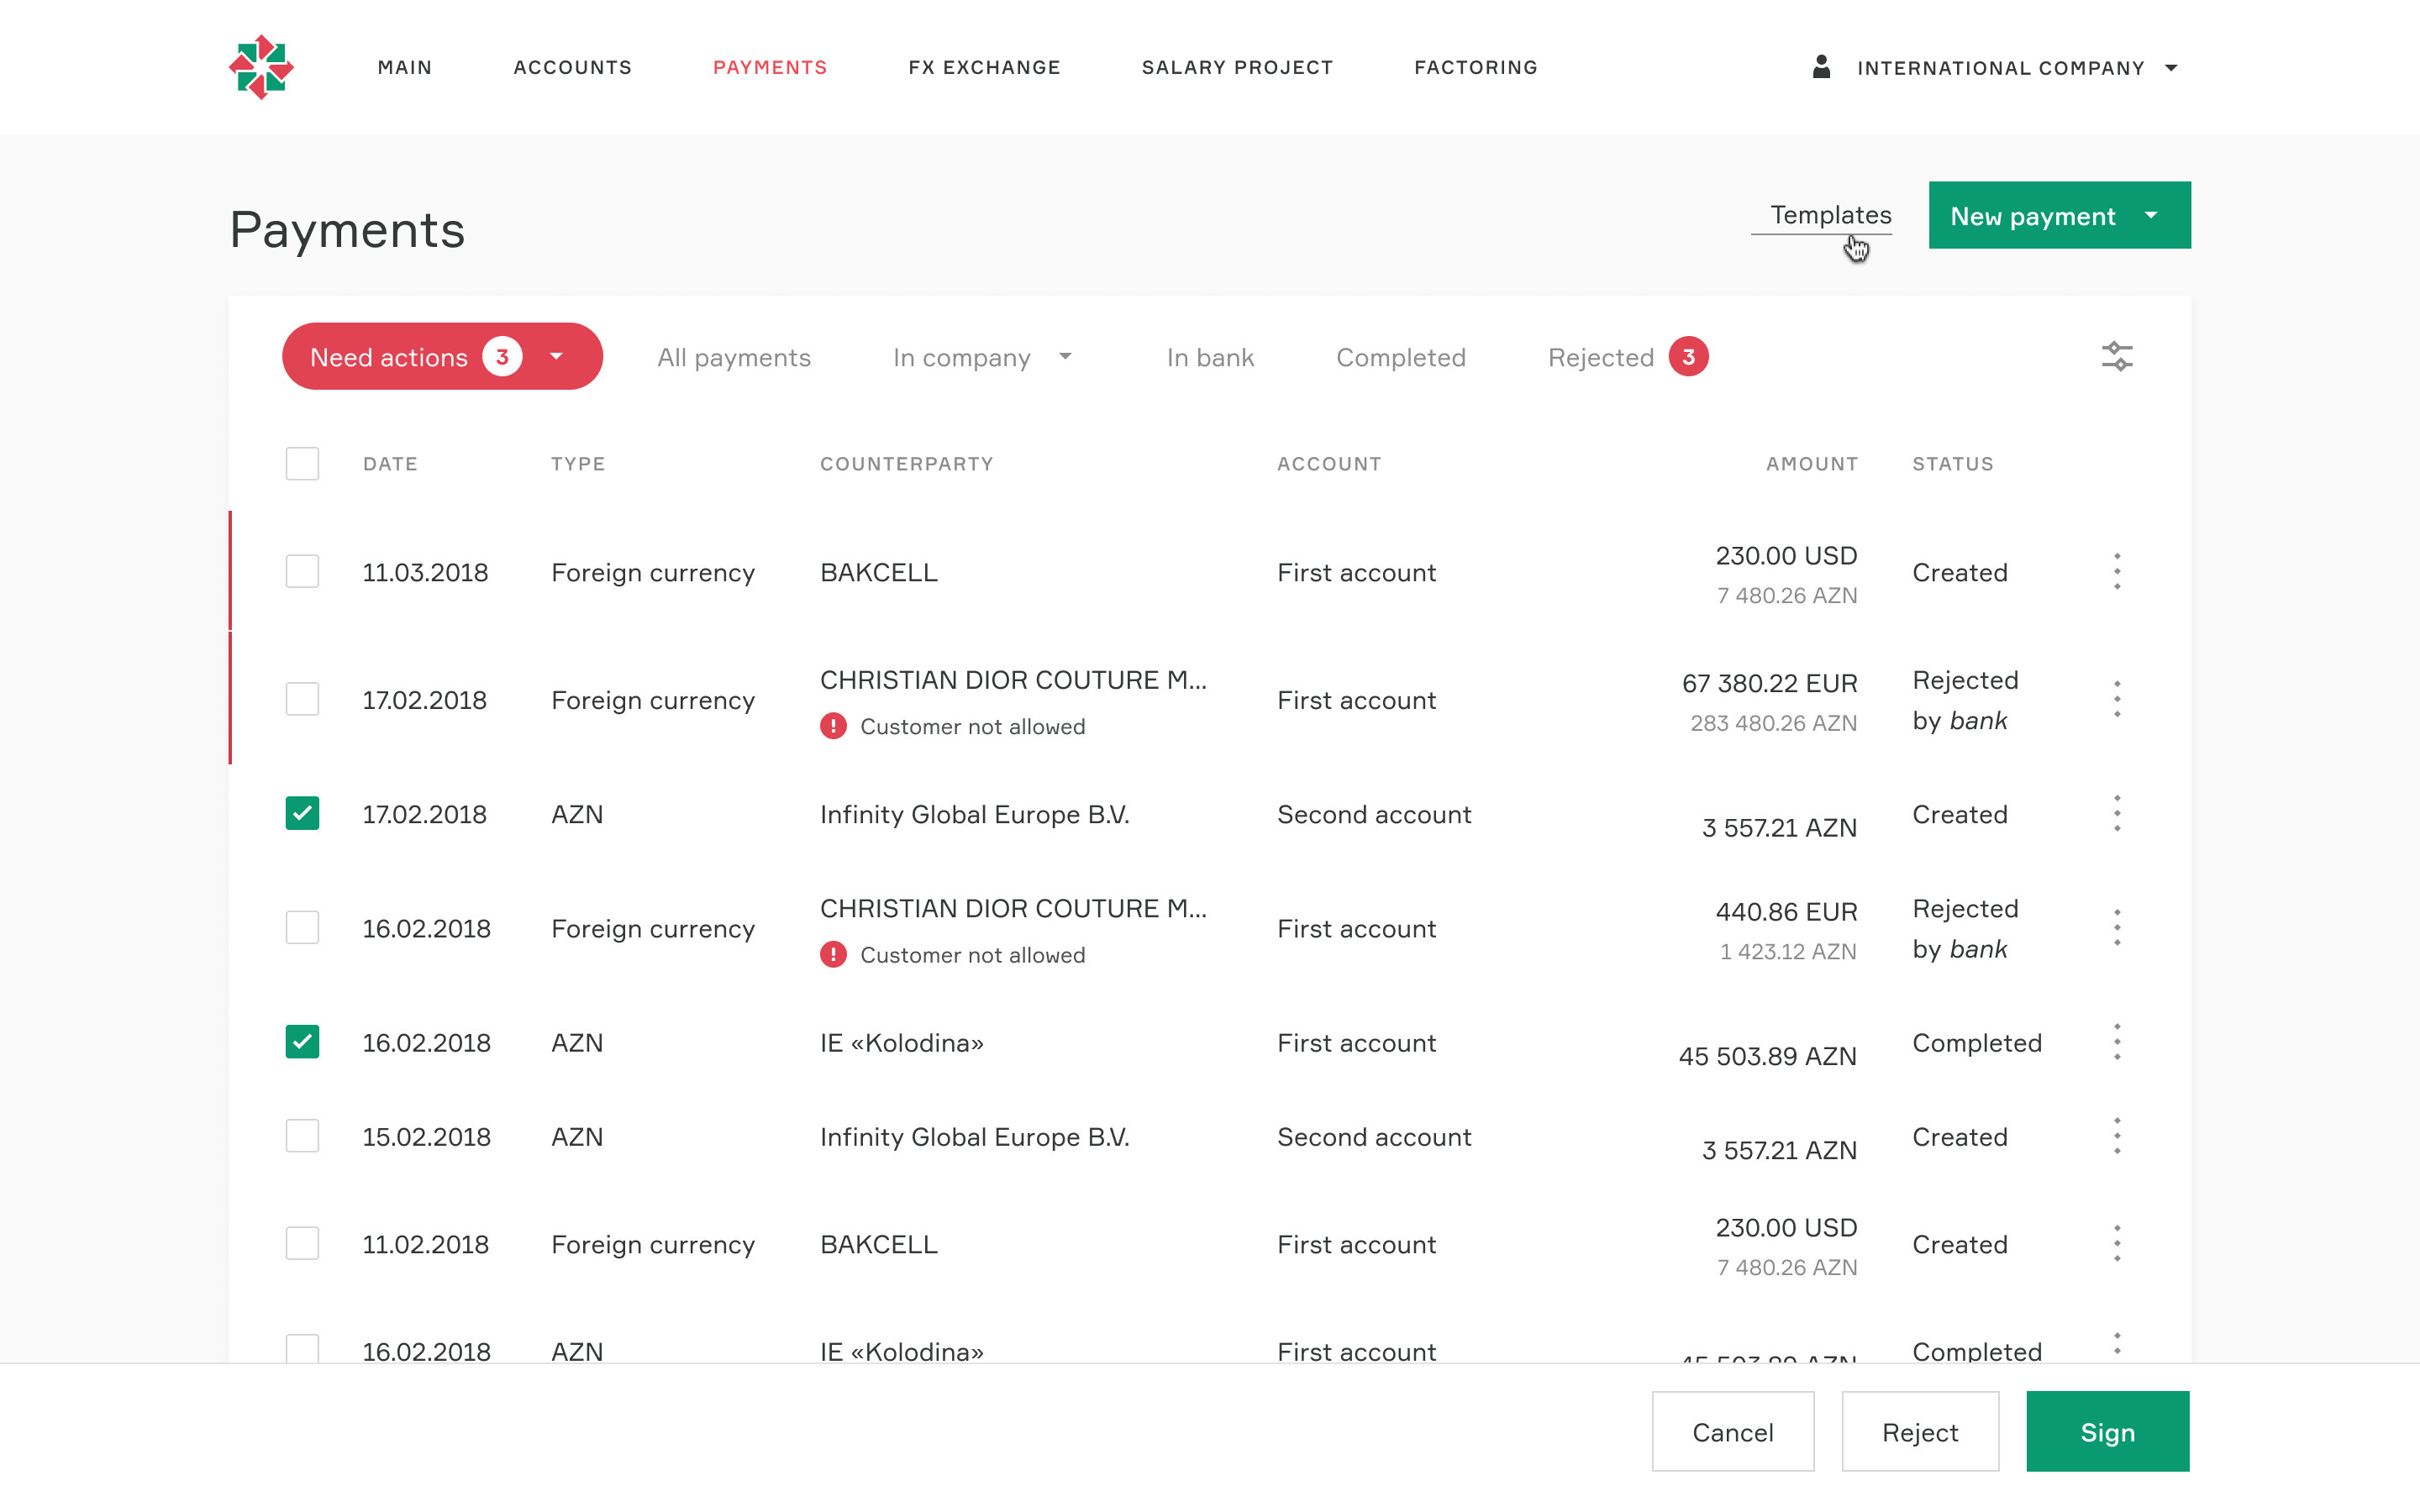Click the green Sign button
The height and width of the screenshot is (1512, 2420).
tap(2108, 1431)
